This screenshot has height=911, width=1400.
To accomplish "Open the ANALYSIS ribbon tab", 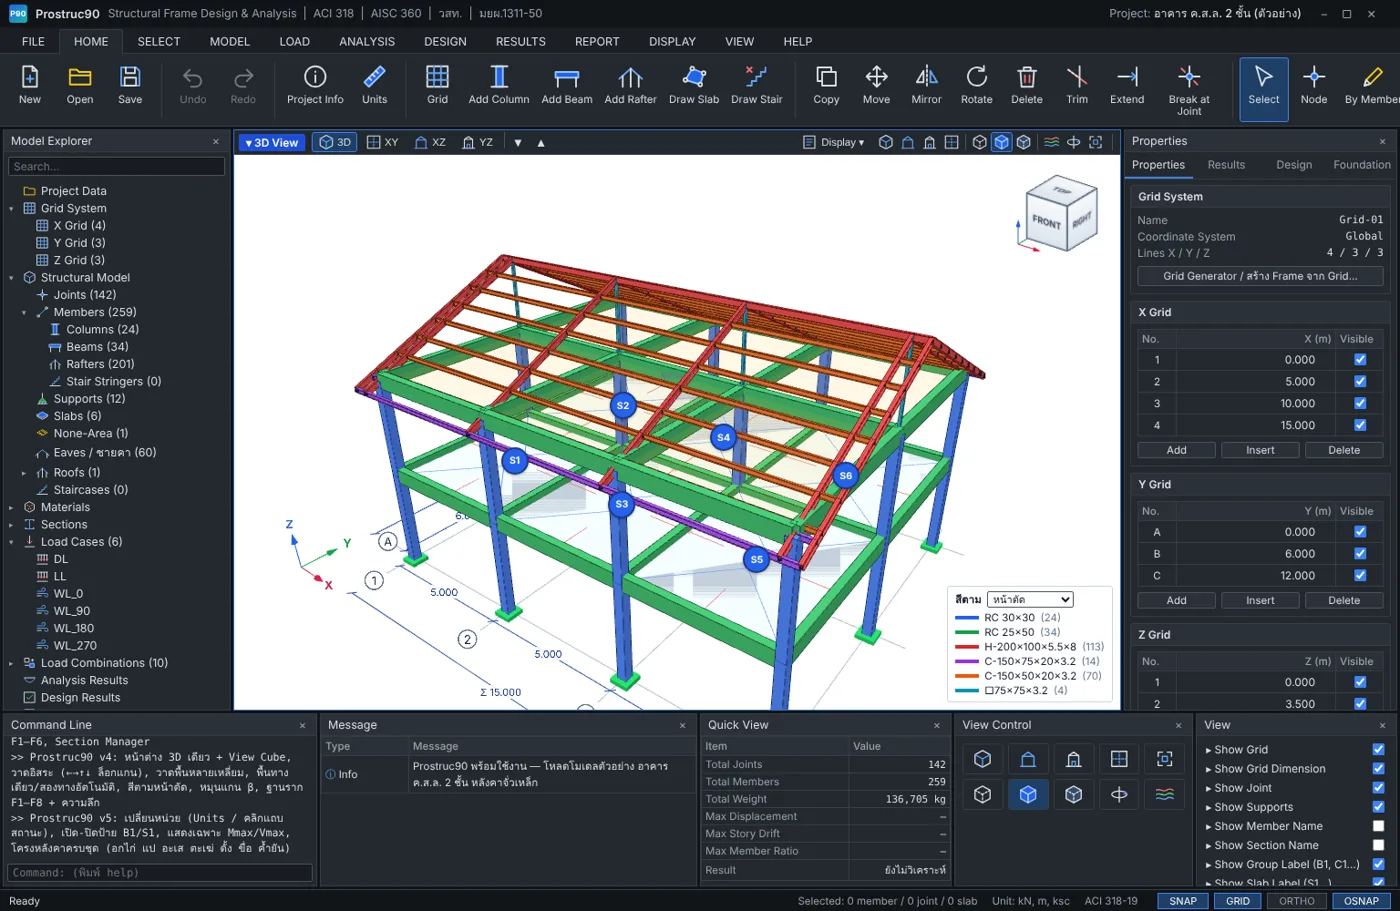I will click(x=367, y=41).
